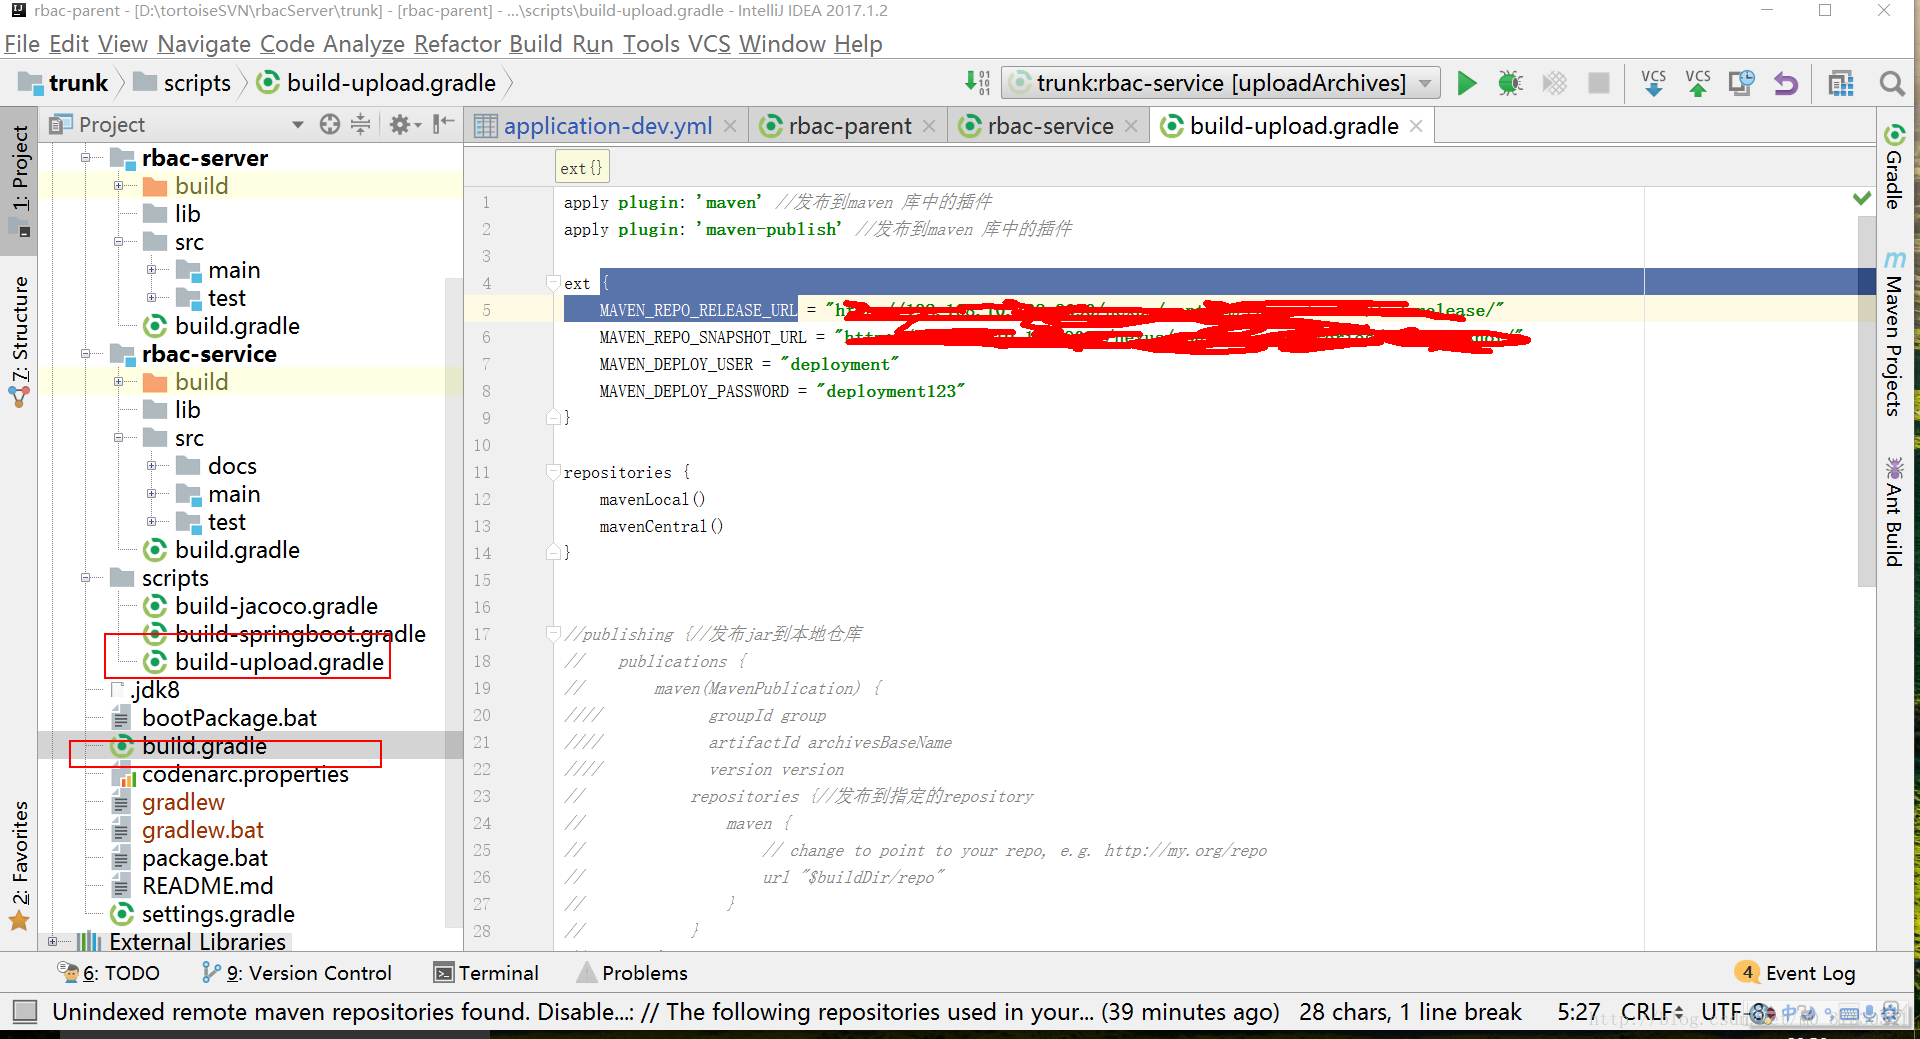Select settings.gradle file
Image resolution: width=1920 pixels, height=1039 pixels.
[218, 914]
